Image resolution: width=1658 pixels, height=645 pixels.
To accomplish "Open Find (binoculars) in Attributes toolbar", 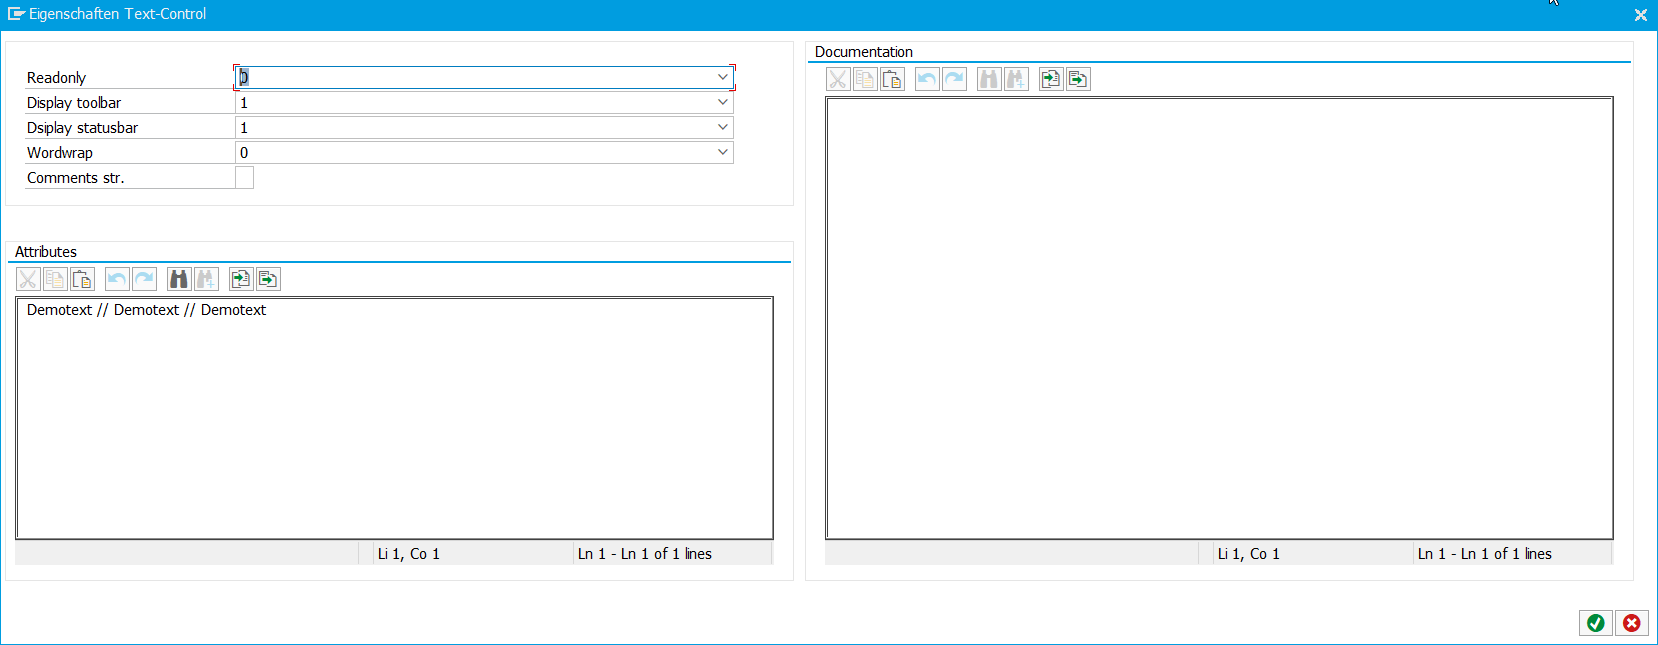I will coord(179,279).
